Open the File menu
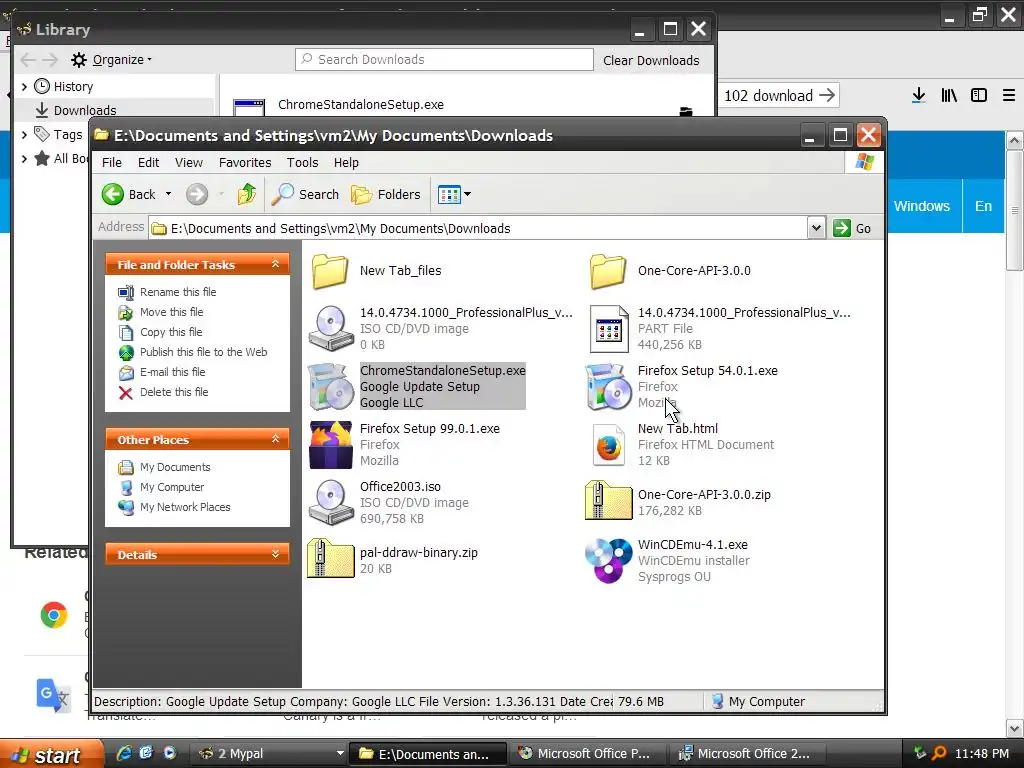 tap(112, 163)
